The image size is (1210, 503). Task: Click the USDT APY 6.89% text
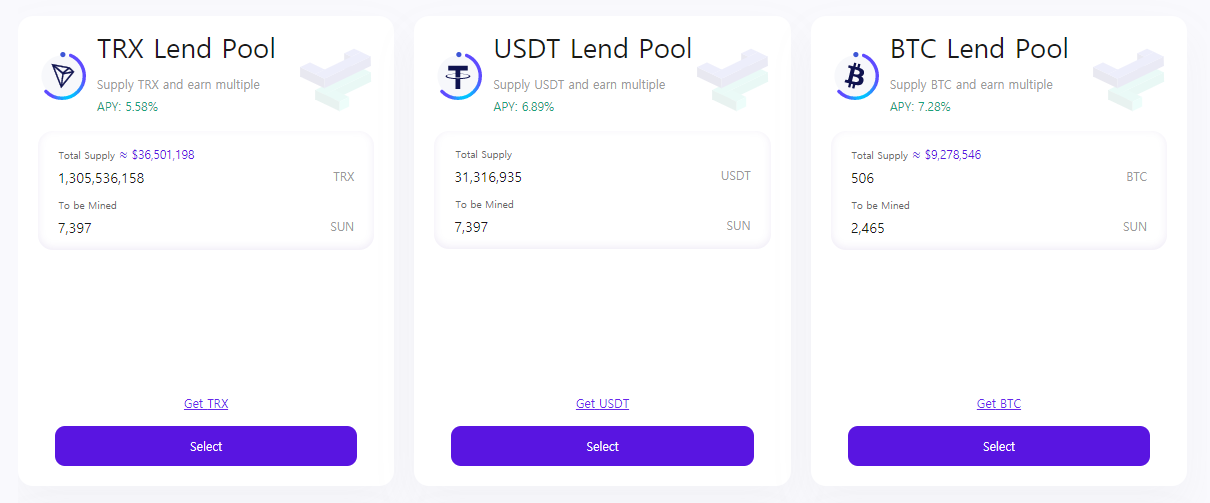coord(523,107)
